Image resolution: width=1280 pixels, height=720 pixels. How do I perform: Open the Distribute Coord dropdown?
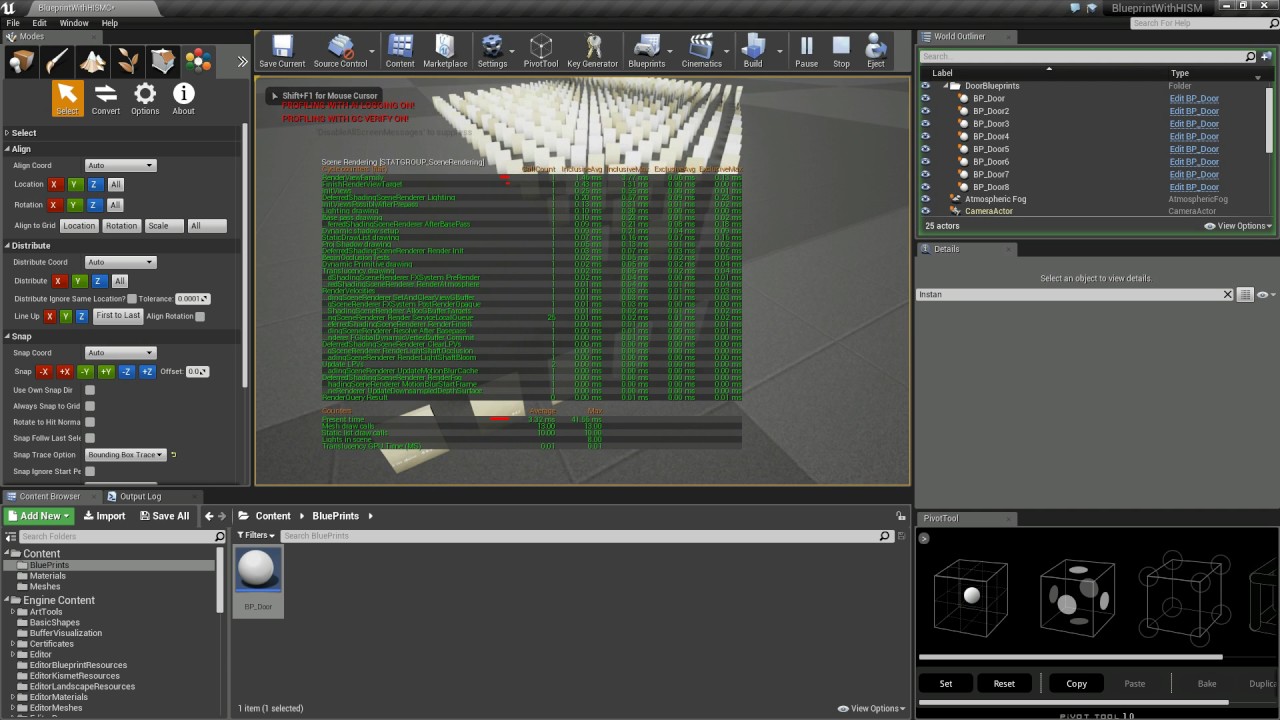pyautogui.click(x=120, y=262)
